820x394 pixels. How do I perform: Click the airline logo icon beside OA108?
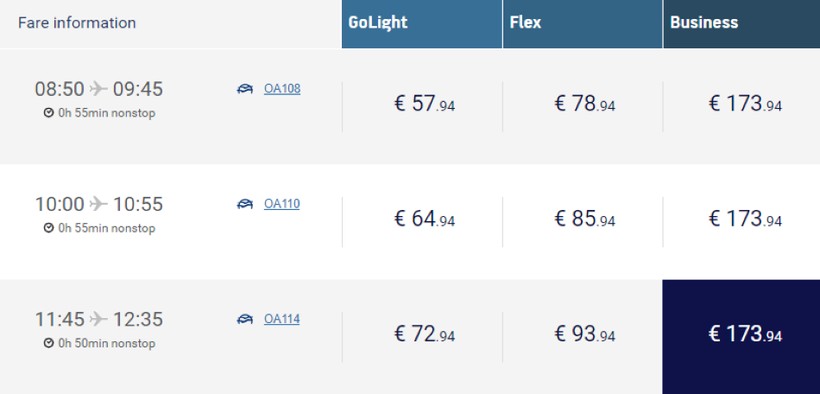click(x=245, y=89)
